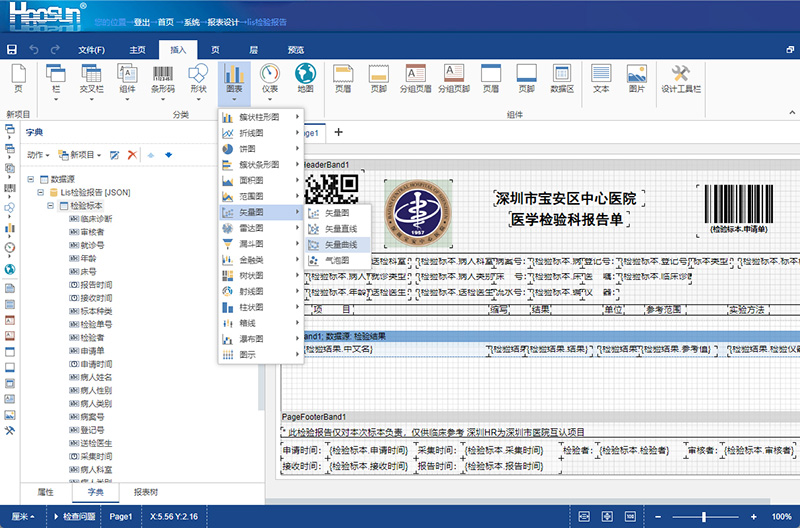Screen dimensions: 800x528
Task: Switch to the 层 ribbon tab
Action: pyautogui.click(x=254, y=50)
